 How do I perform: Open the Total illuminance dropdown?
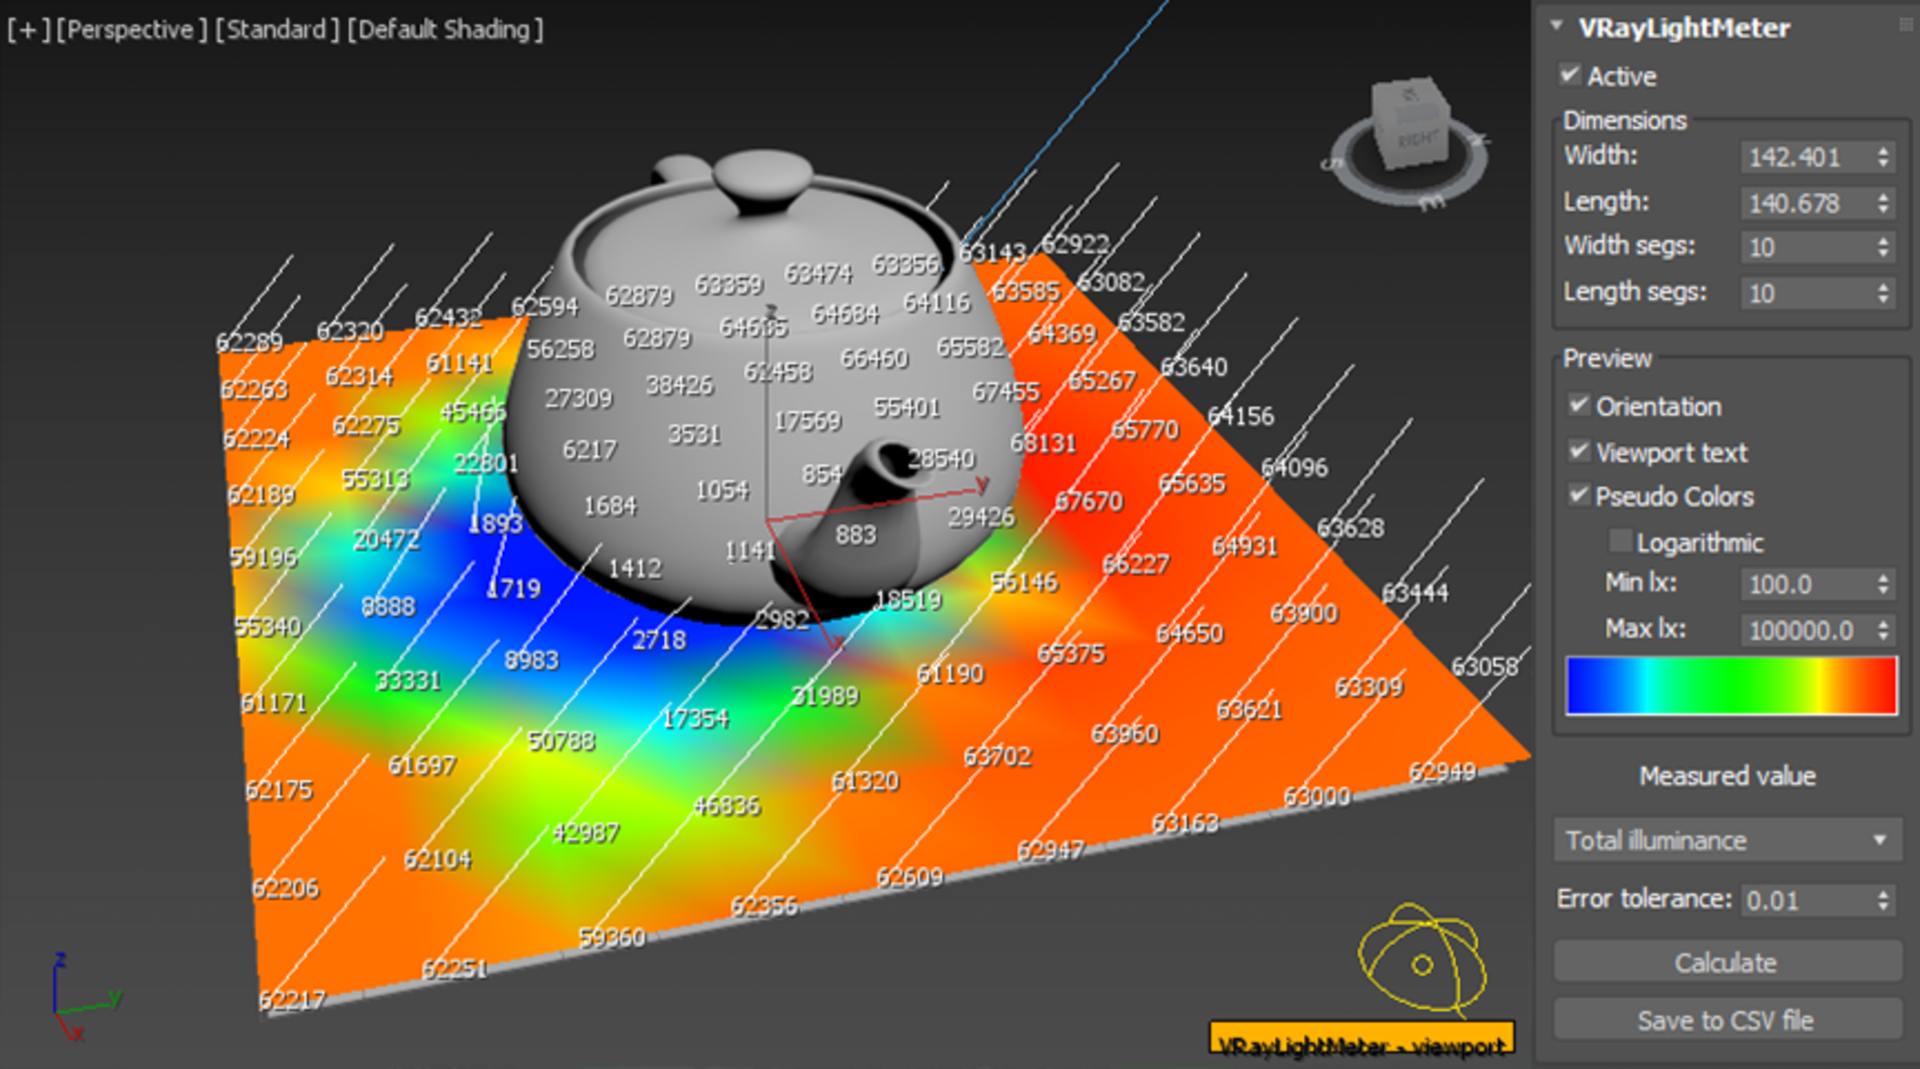click(x=1727, y=840)
